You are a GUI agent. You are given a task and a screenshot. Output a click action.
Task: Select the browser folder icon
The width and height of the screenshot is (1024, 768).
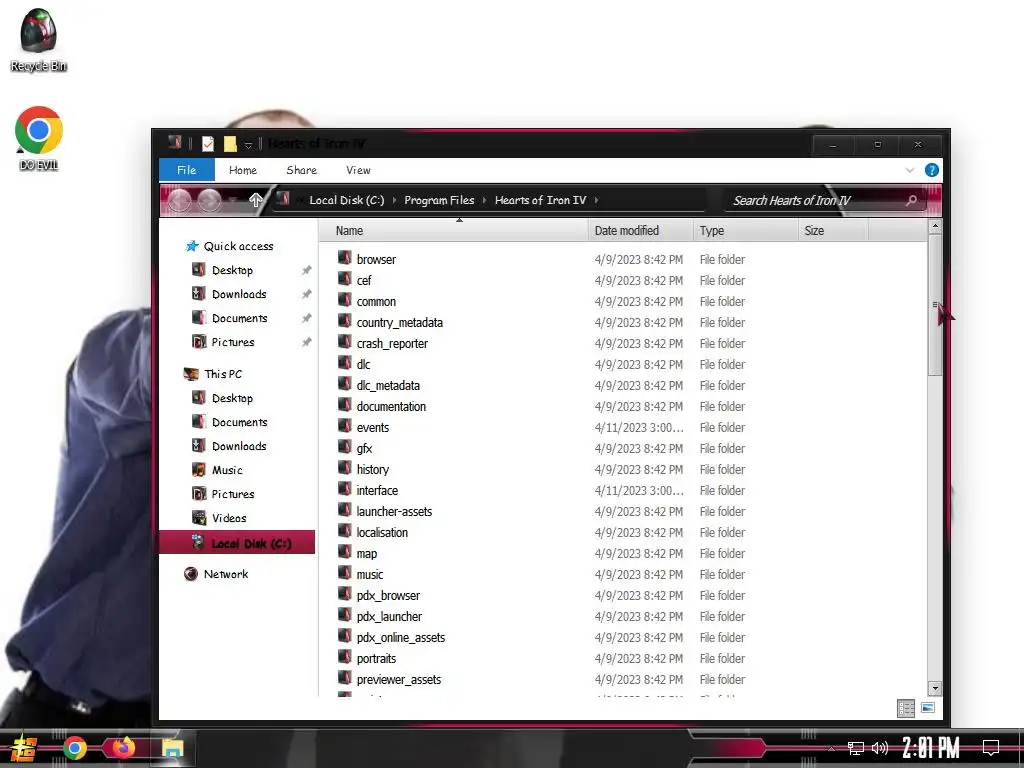(x=344, y=259)
